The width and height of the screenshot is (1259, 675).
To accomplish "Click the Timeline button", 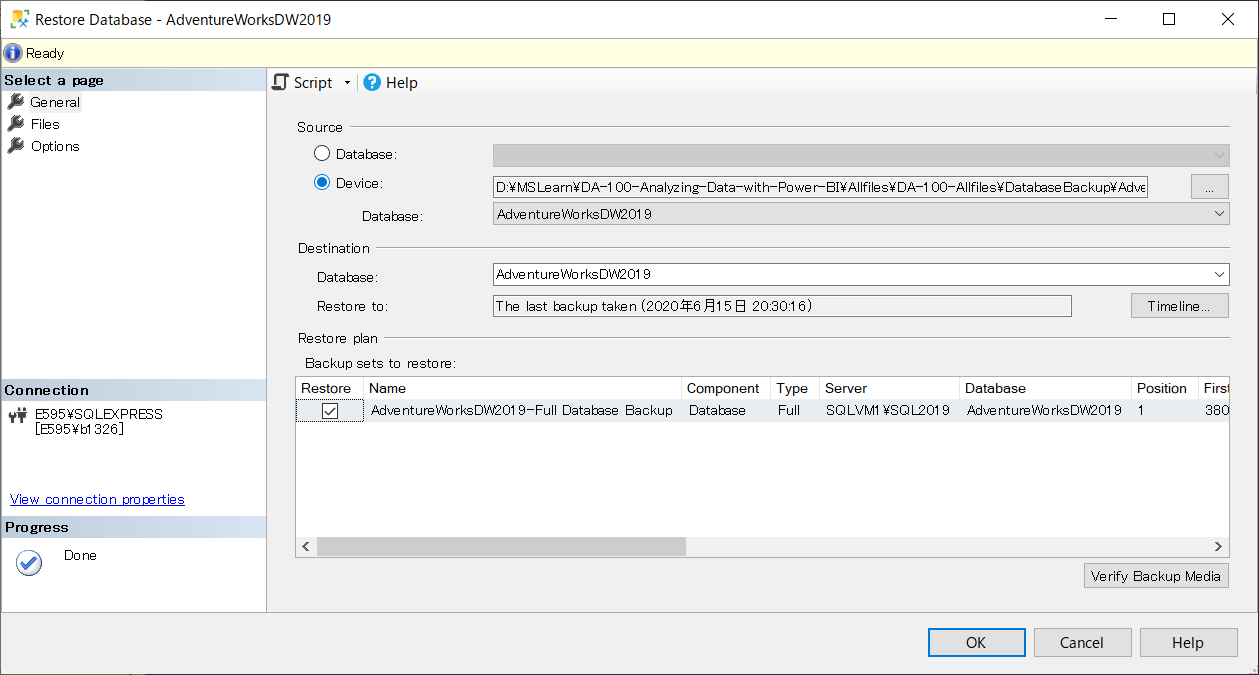I will click(x=1179, y=306).
